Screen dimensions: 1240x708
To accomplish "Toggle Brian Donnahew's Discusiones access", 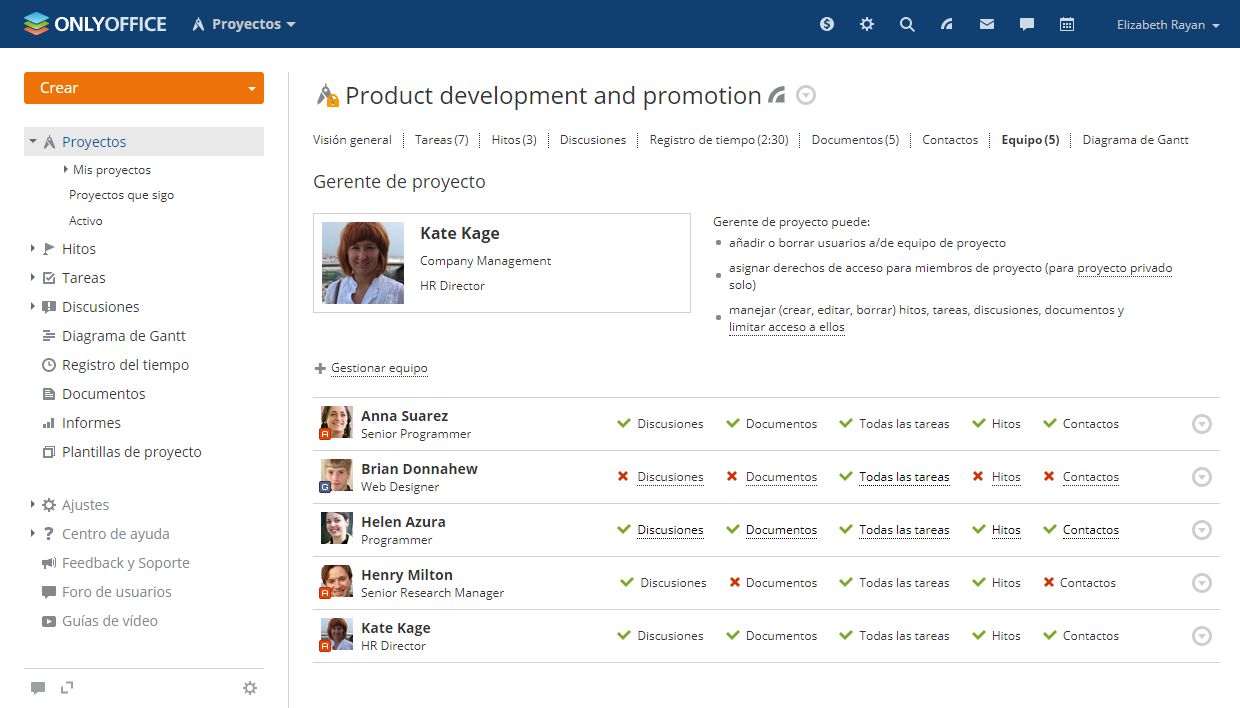I will coord(669,477).
